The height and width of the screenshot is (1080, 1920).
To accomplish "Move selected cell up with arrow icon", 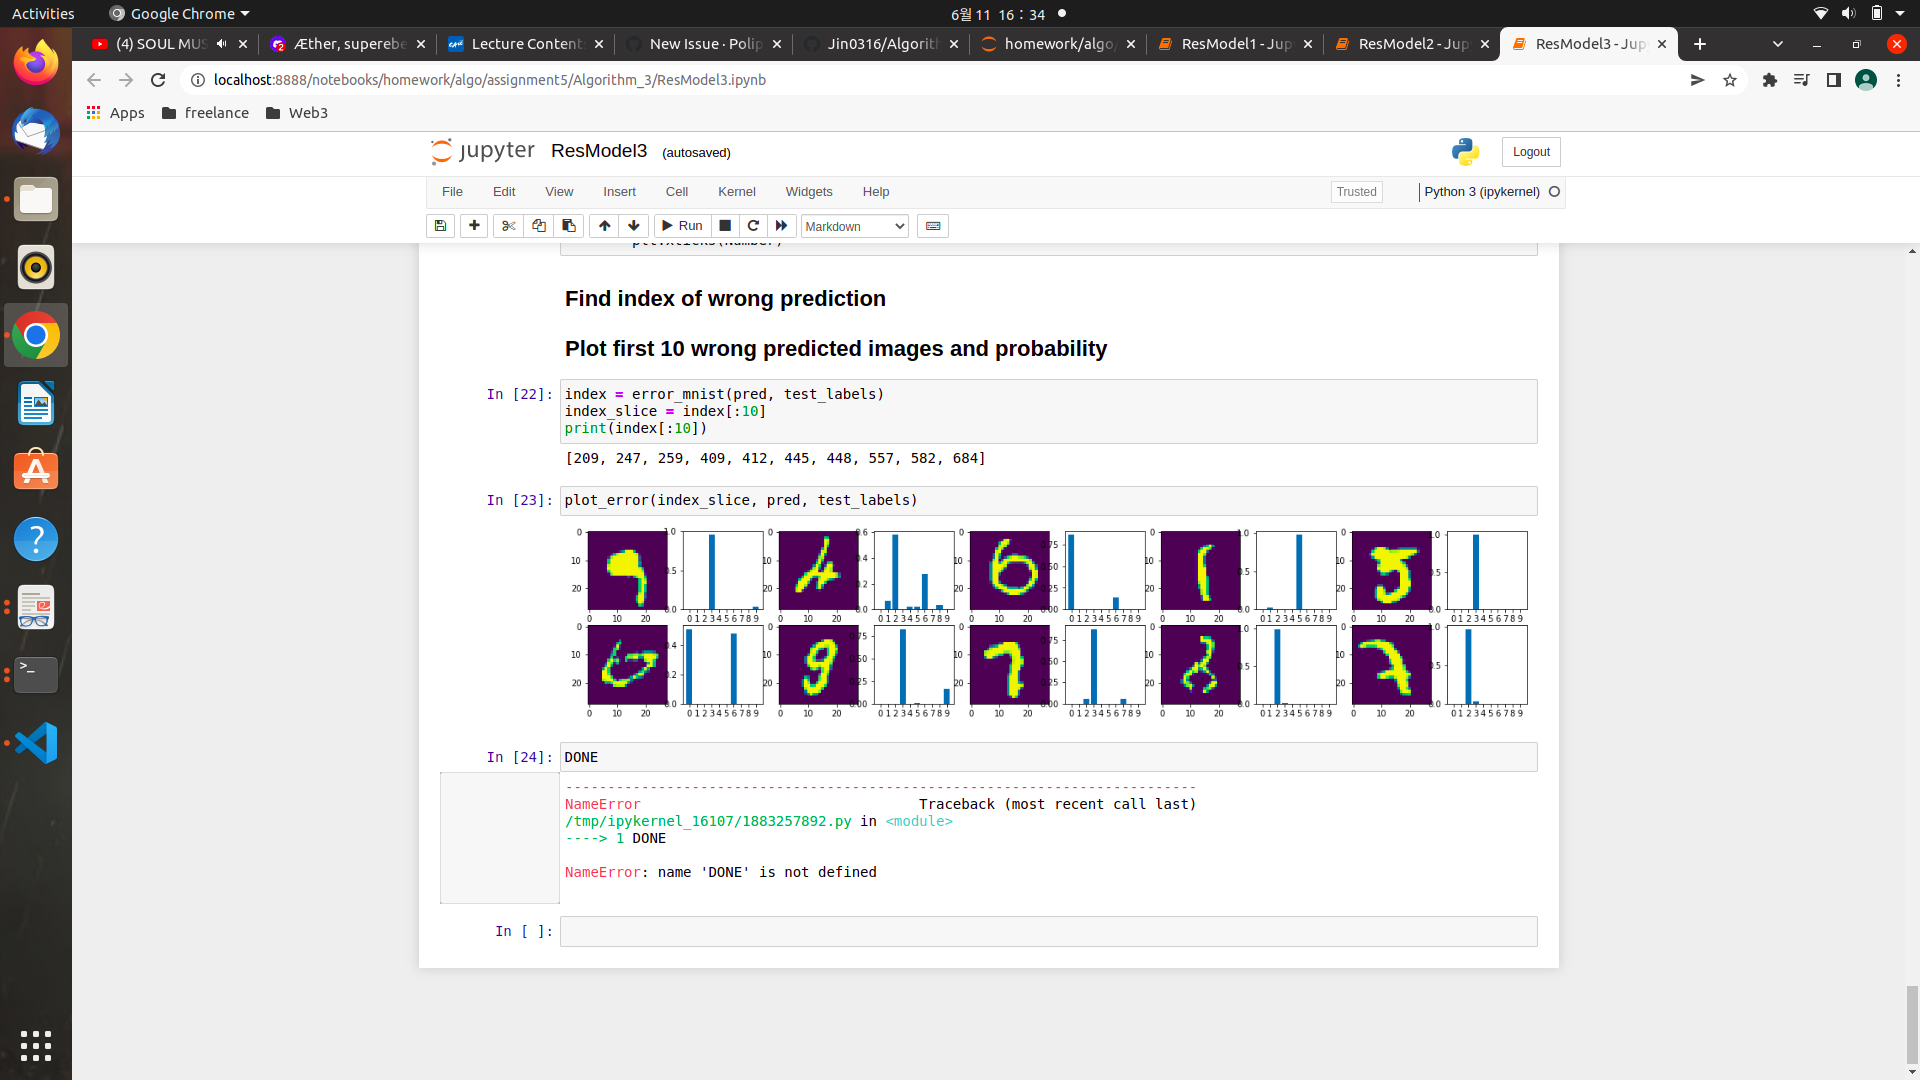I will tap(604, 226).
